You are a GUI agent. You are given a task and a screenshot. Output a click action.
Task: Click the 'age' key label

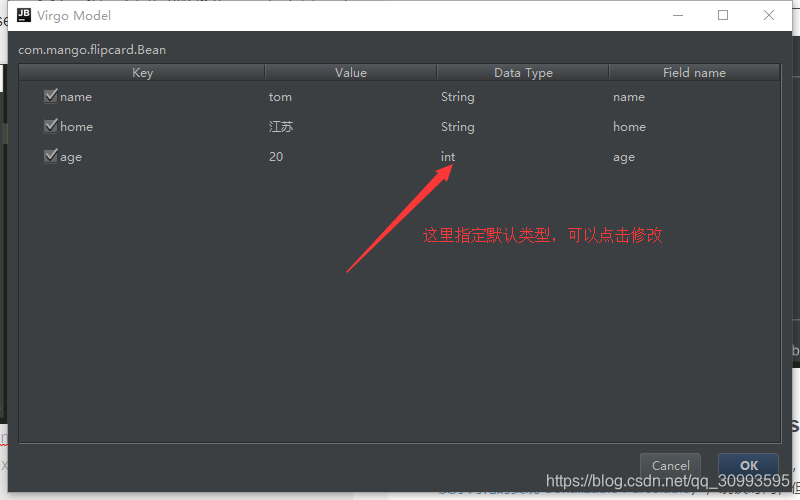pyautogui.click(x=70, y=157)
